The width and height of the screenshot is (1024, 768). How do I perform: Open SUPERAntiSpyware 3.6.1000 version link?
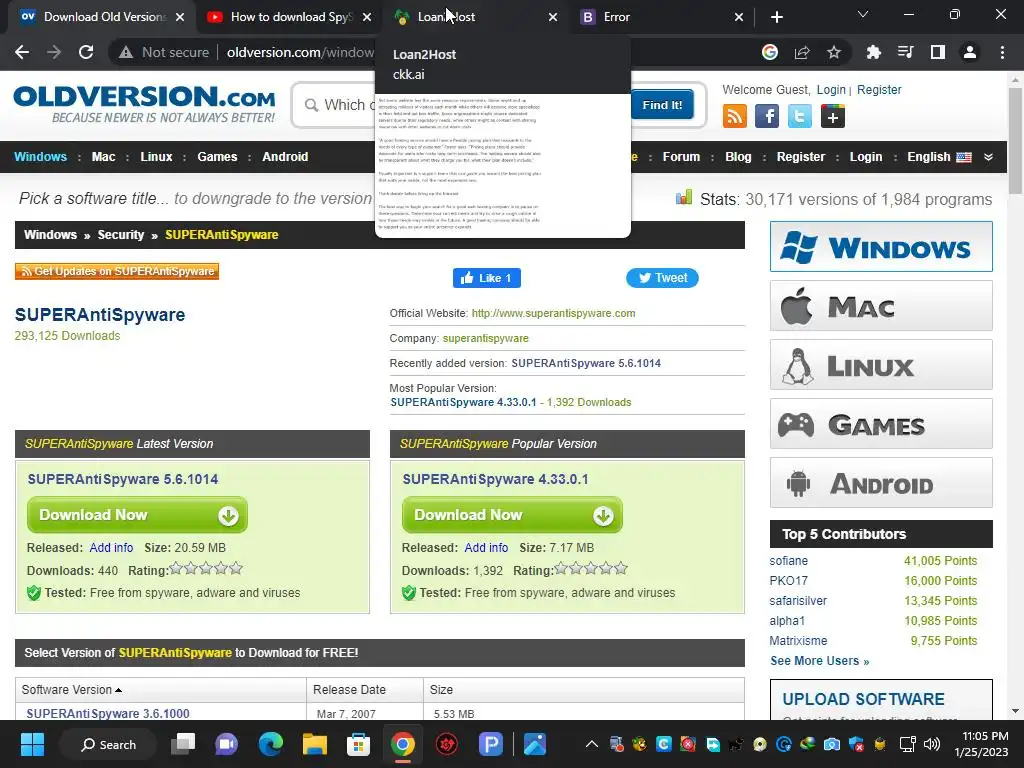tap(108, 714)
